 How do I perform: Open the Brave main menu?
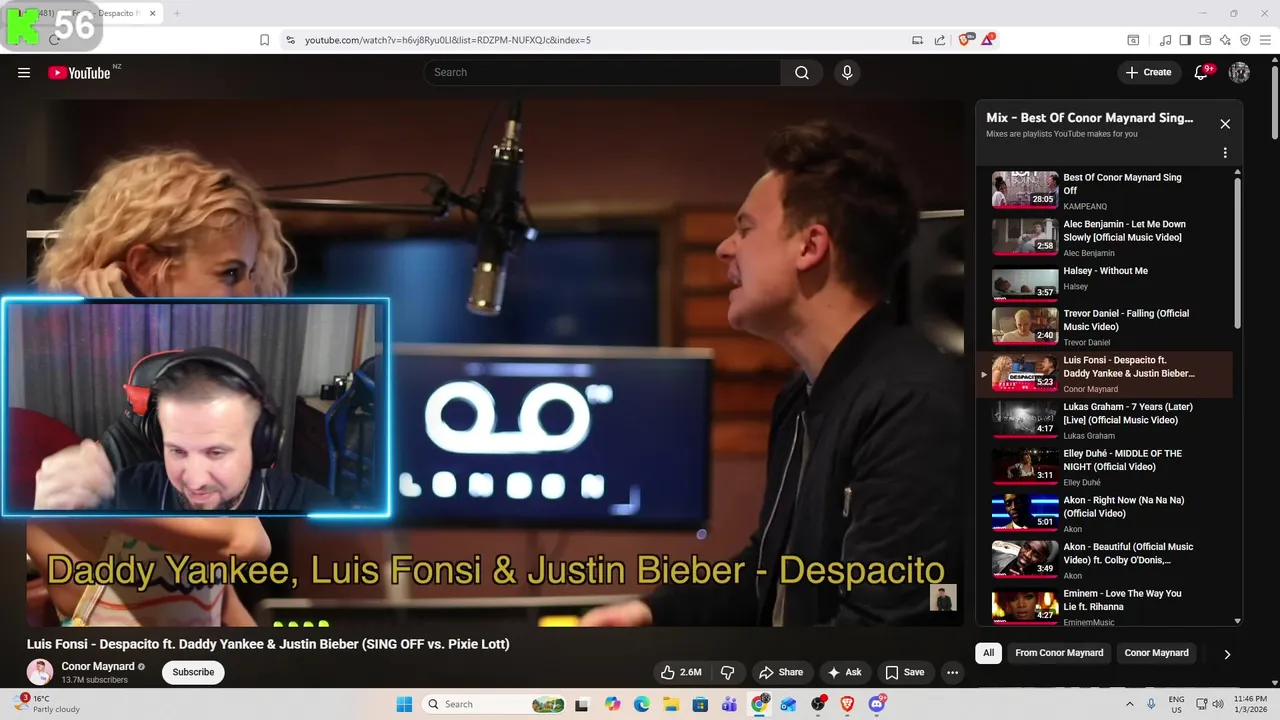(1265, 40)
